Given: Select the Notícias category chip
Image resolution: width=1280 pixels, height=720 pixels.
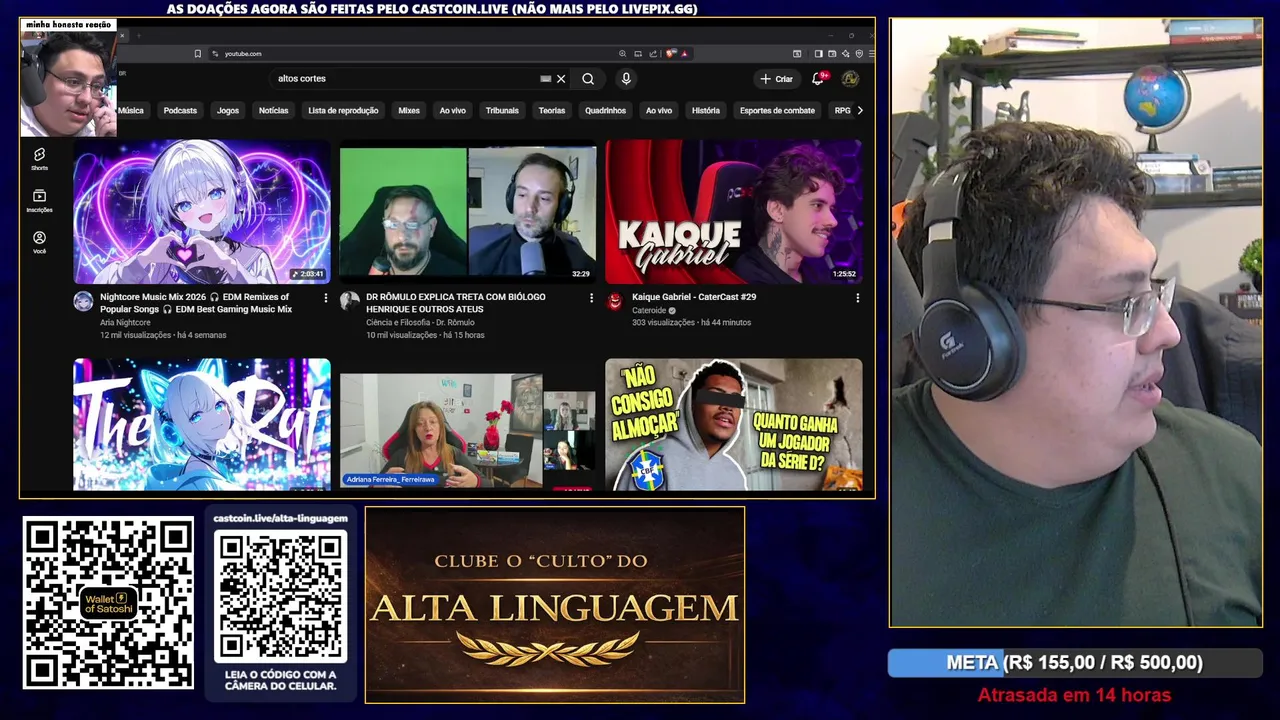Looking at the screenshot, I should tap(273, 111).
